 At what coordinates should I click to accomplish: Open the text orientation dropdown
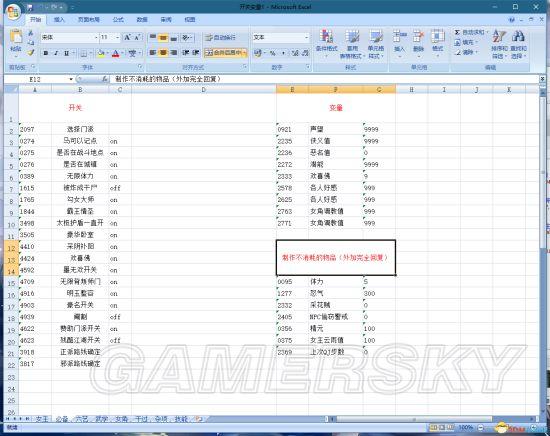[187, 37]
